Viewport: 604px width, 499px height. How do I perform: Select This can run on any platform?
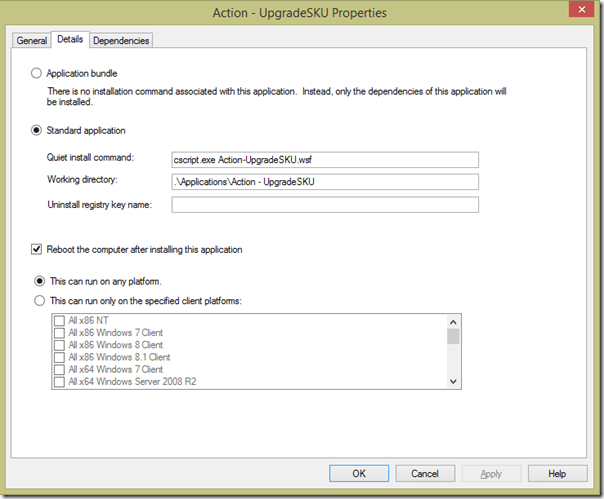pyautogui.click(x=41, y=281)
